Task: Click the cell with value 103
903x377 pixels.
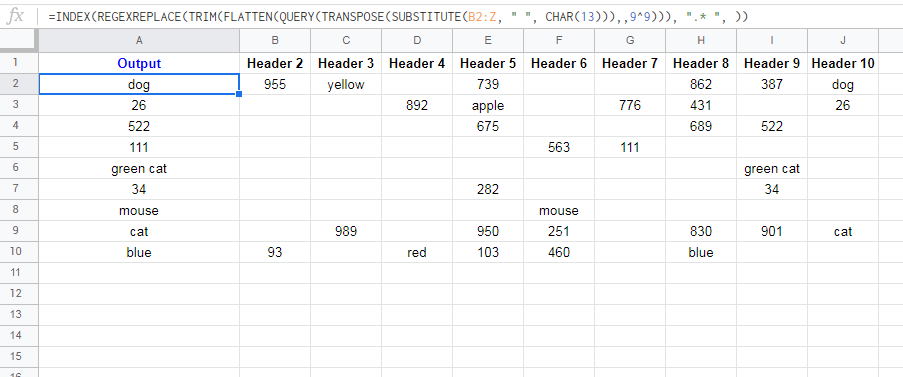Action: point(488,252)
